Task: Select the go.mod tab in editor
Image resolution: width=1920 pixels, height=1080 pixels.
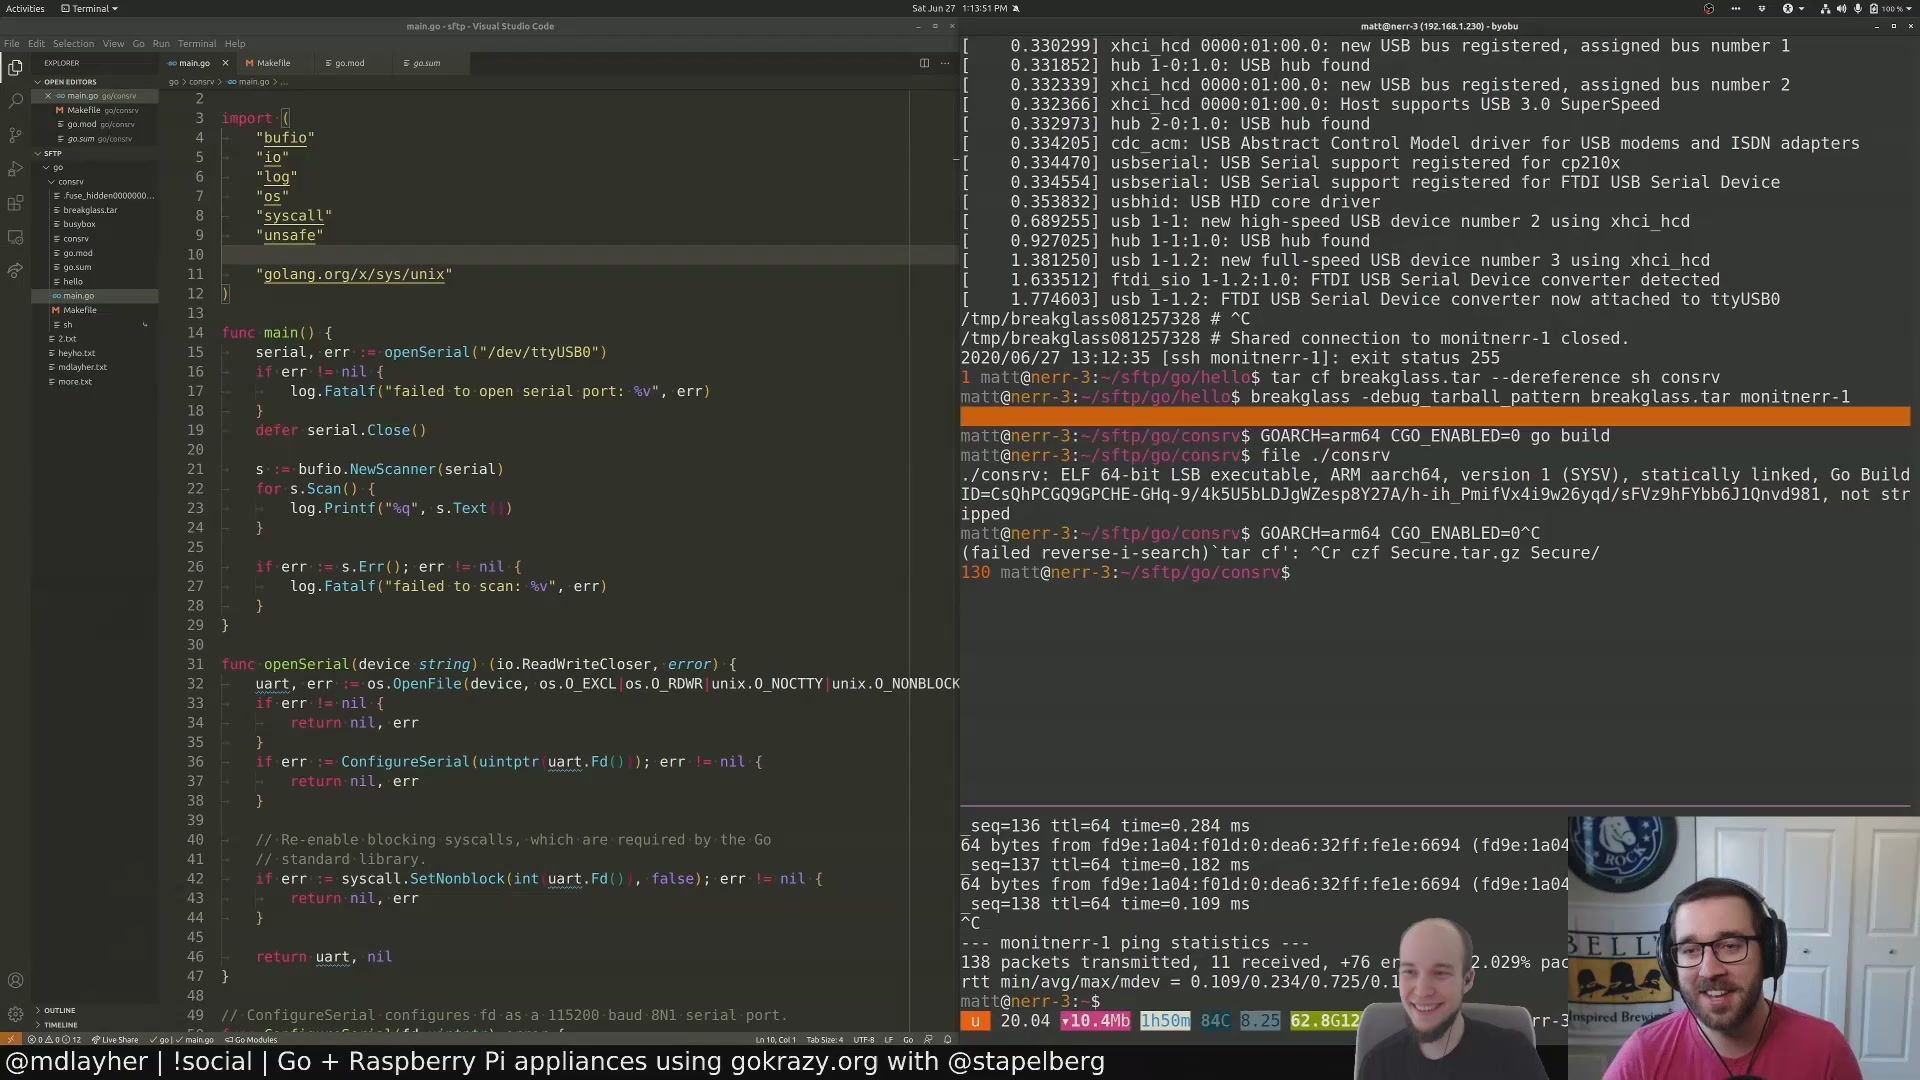Action: 348,63
